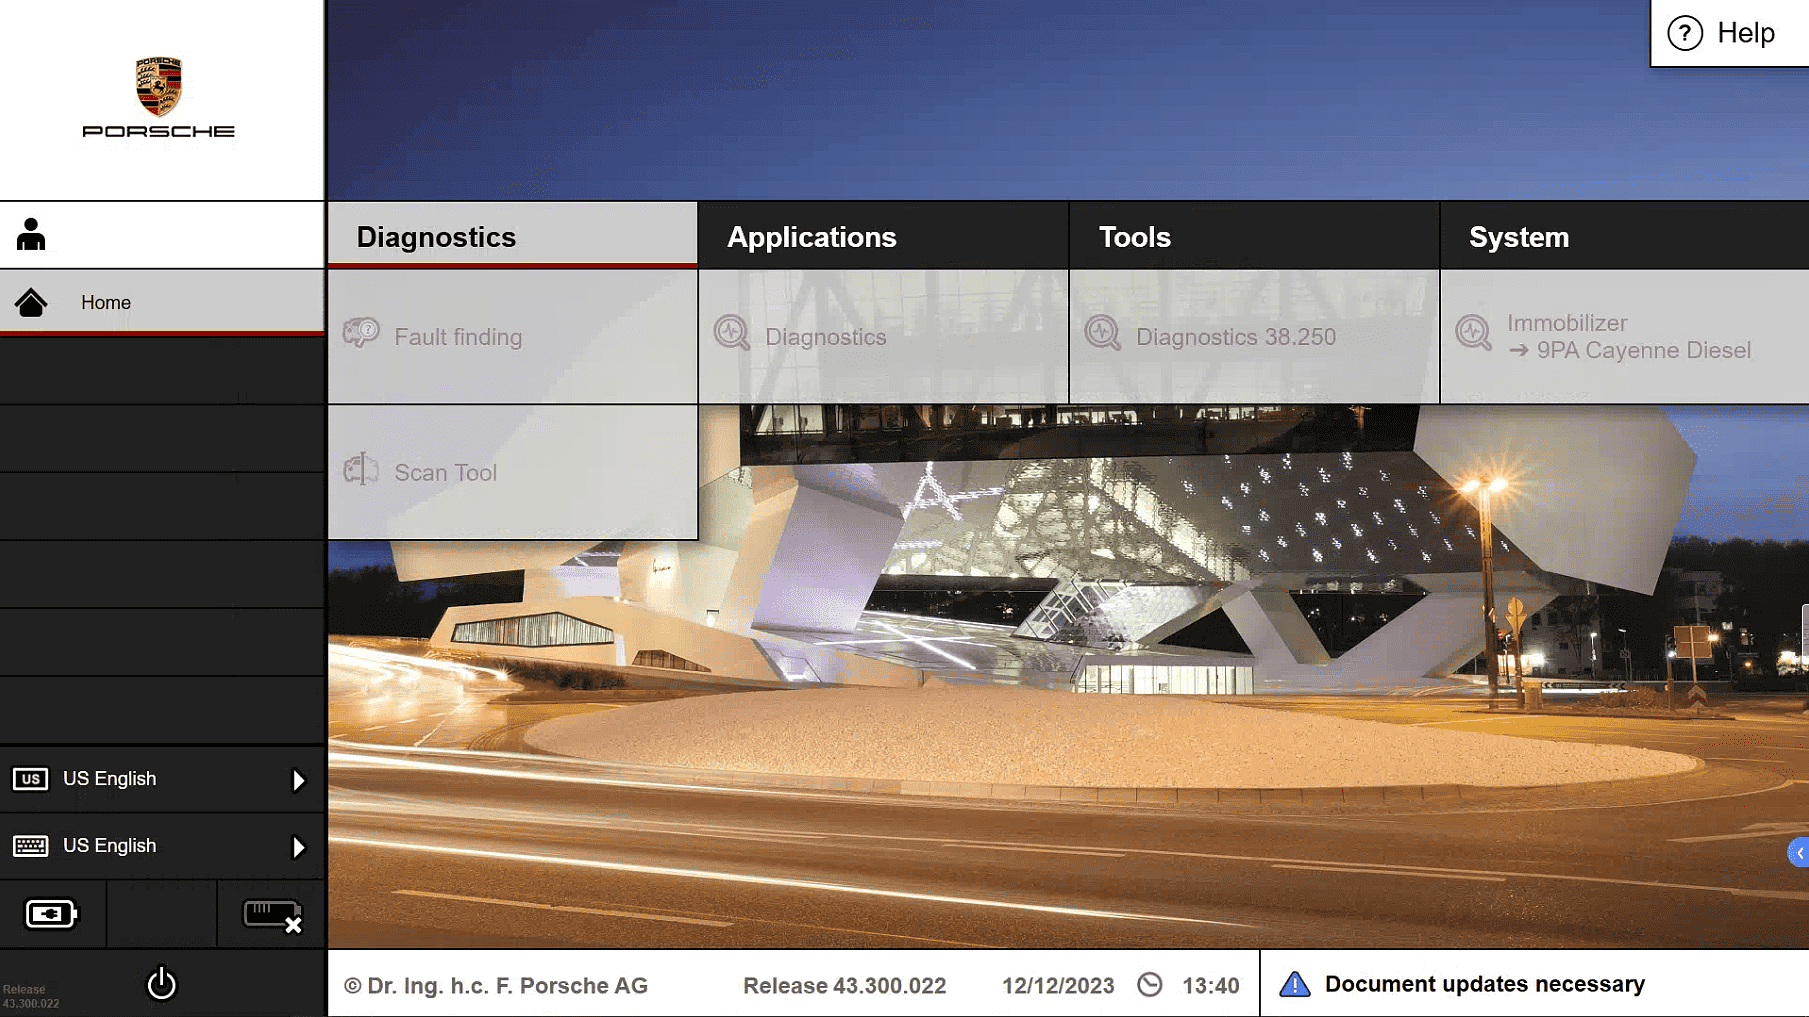Click the Document updates necessary notice

tap(1484, 984)
